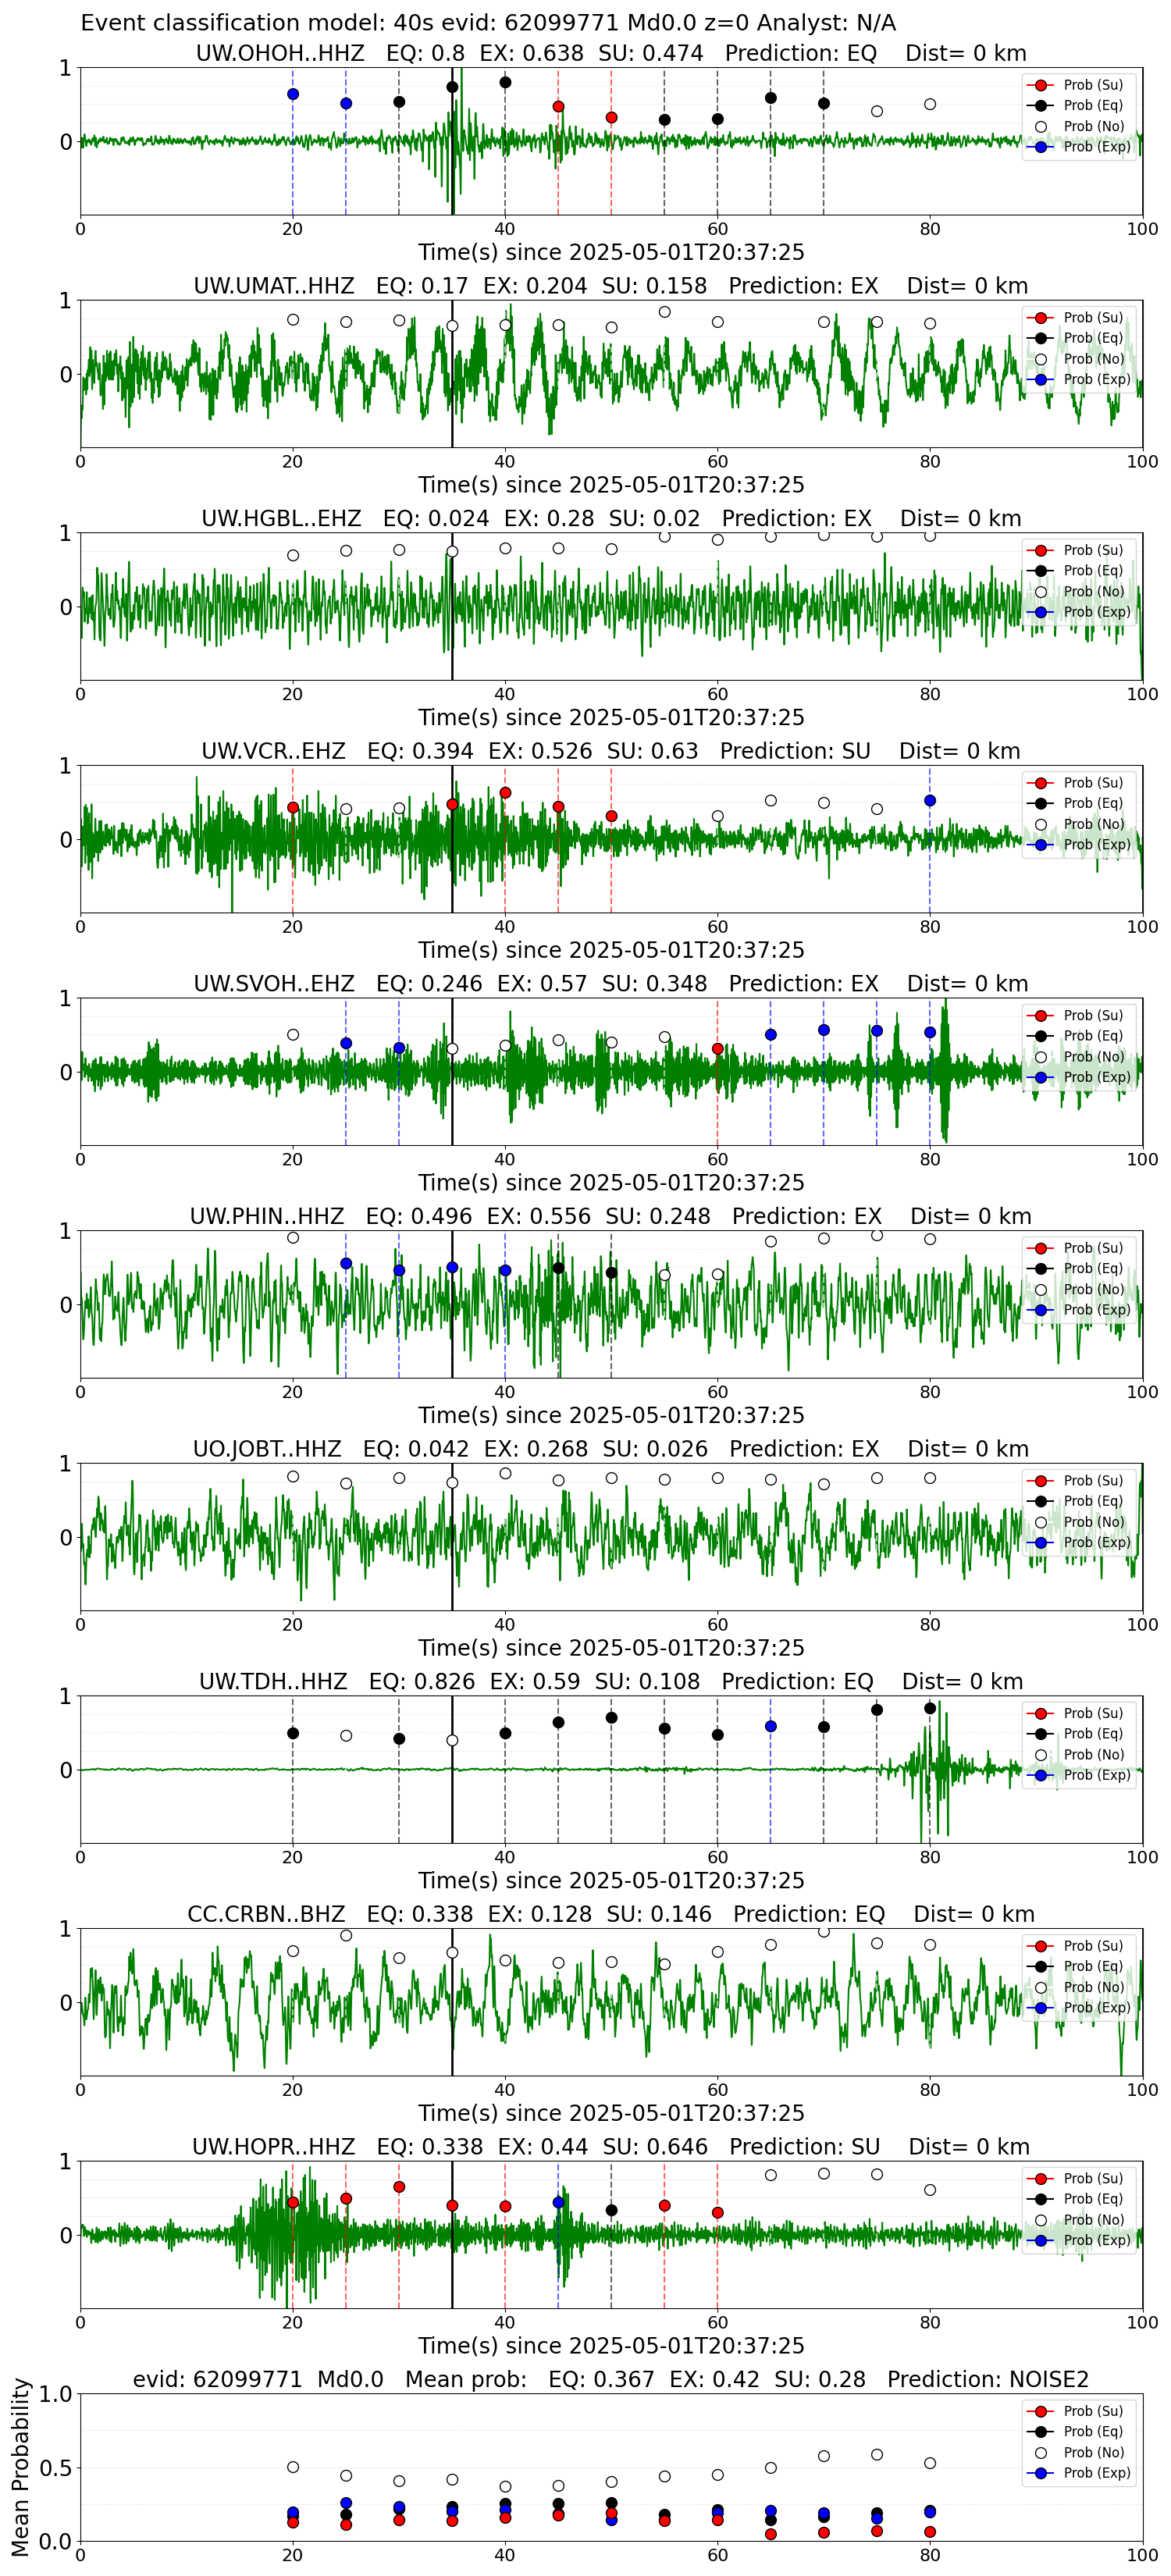Click the 'Mean prob' summary title with Prediction NOISE2
Viewport: 1171px width, 2576px height.
click(611, 2379)
